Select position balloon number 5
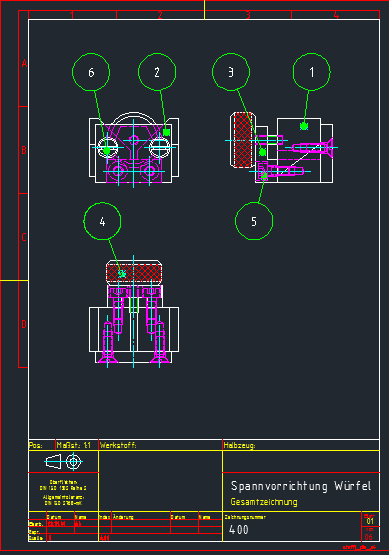389x555 pixels. click(x=254, y=221)
